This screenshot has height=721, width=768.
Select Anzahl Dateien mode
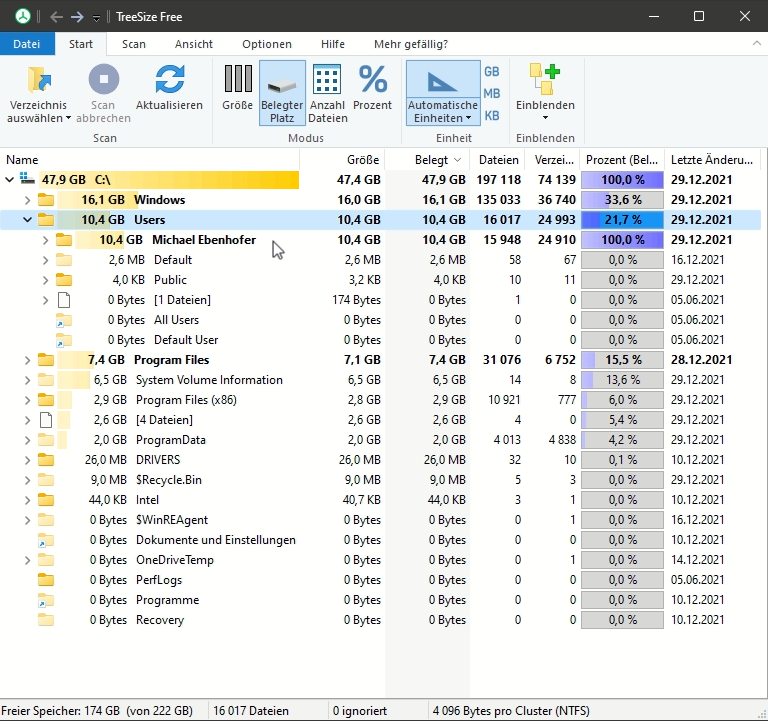click(328, 93)
